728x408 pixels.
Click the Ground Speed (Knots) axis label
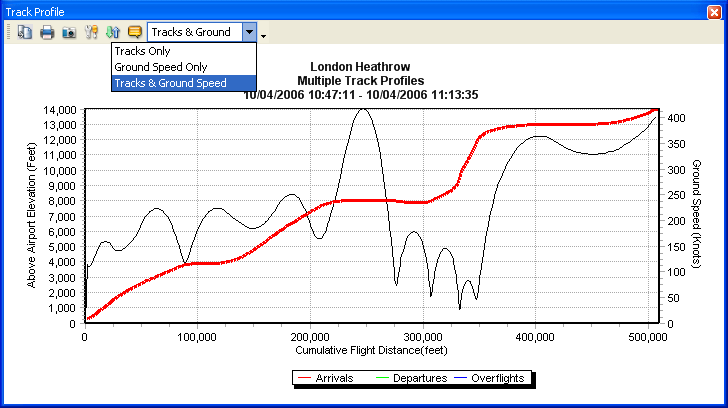pos(696,214)
